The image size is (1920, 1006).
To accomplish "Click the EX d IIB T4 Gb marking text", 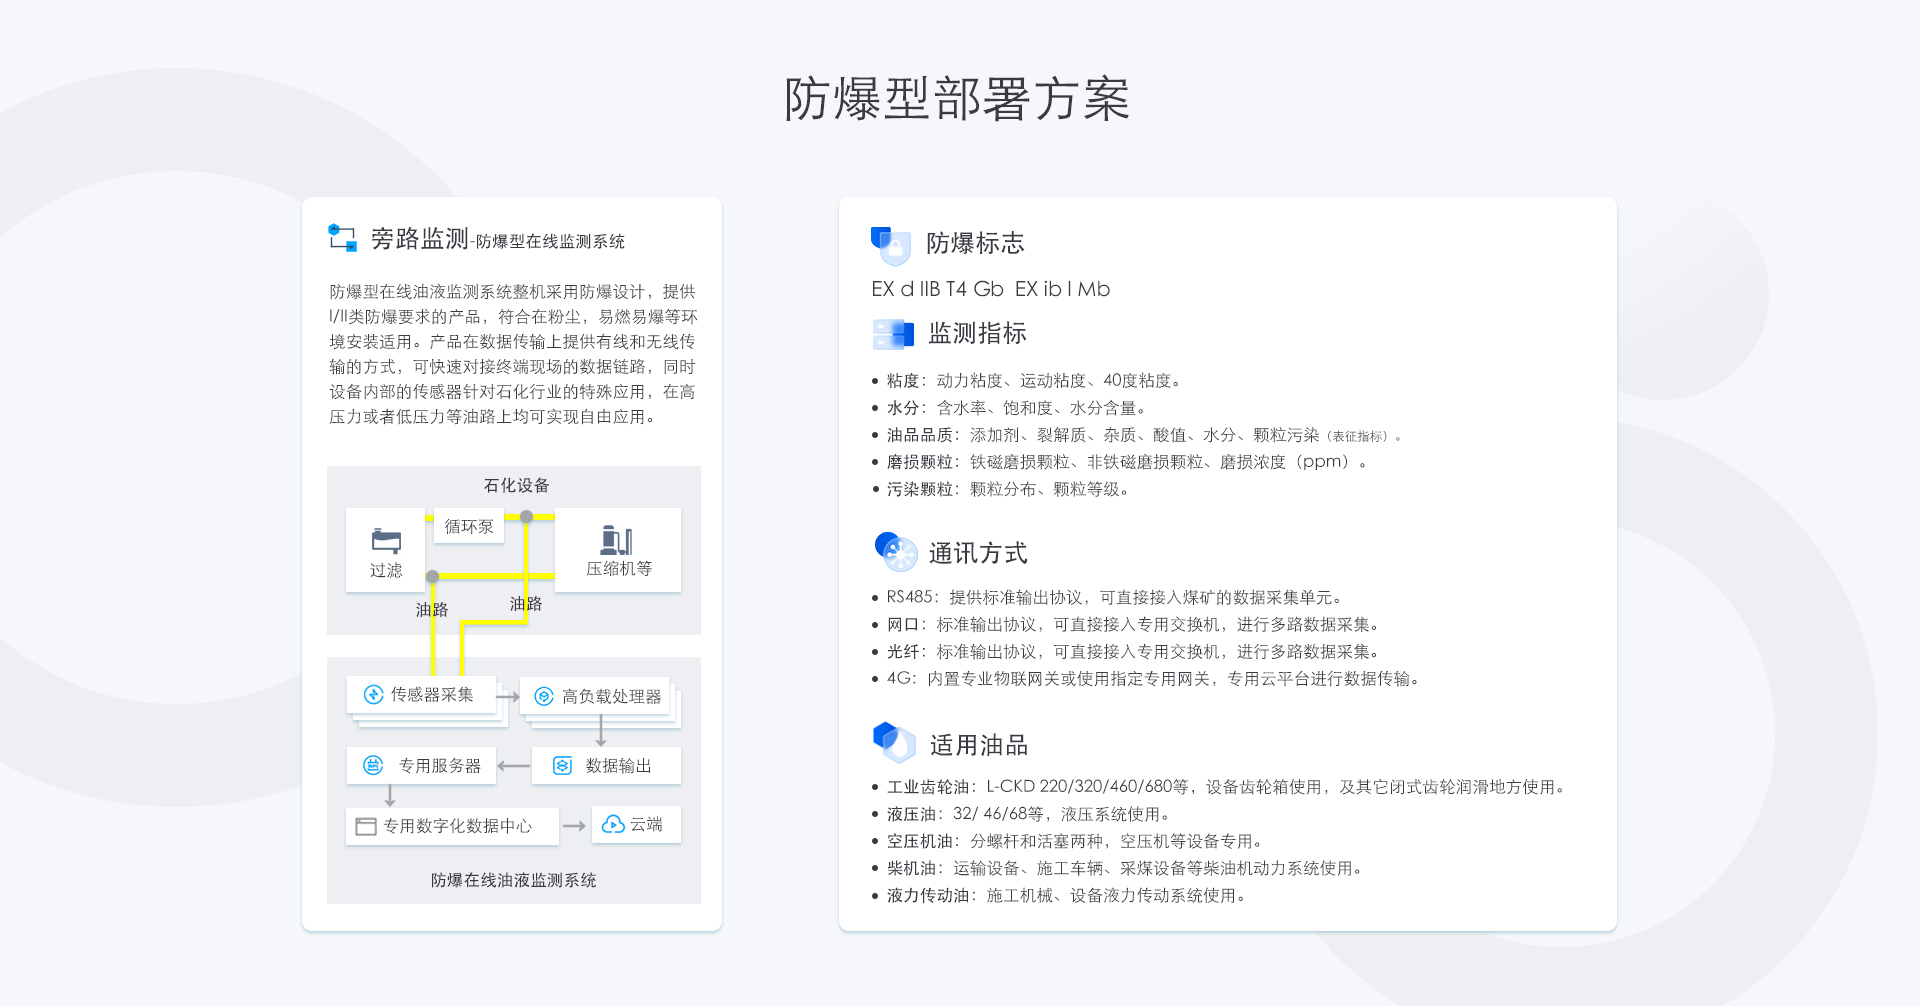I will pyautogui.click(x=937, y=289).
